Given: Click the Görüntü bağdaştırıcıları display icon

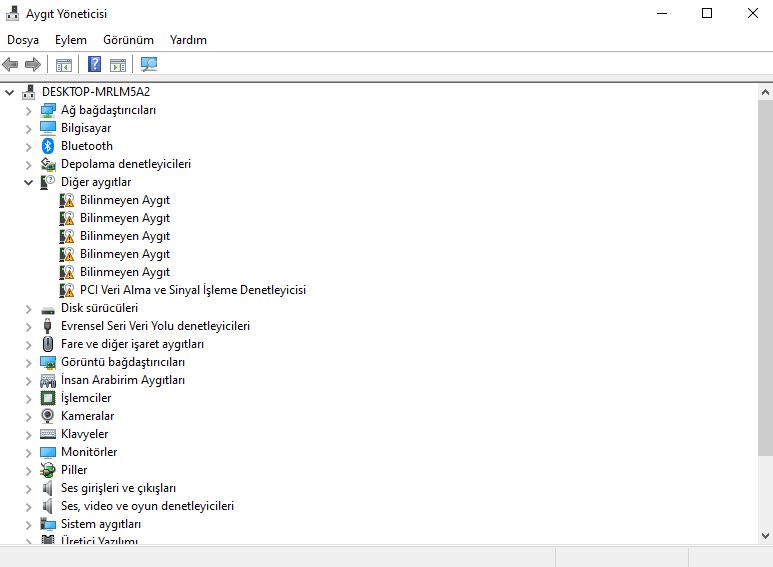Looking at the screenshot, I should pos(48,362).
